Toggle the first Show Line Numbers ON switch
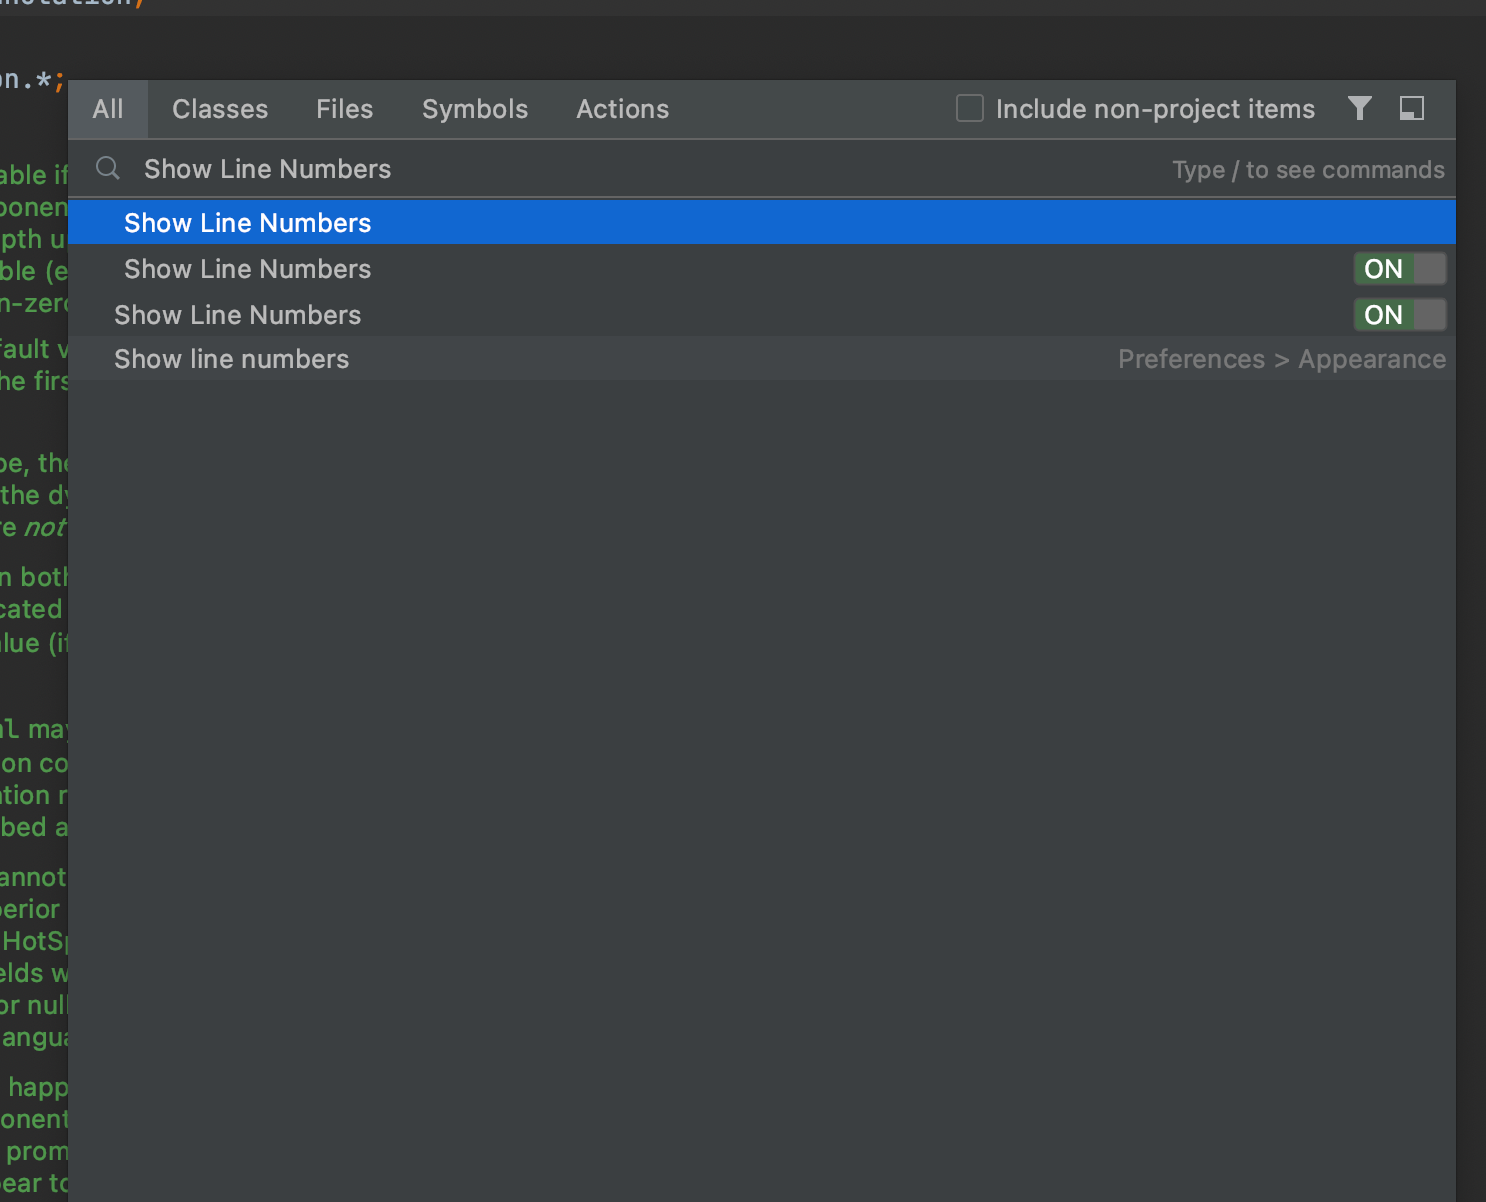This screenshot has width=1486, height=1202. pos(1400,268)
